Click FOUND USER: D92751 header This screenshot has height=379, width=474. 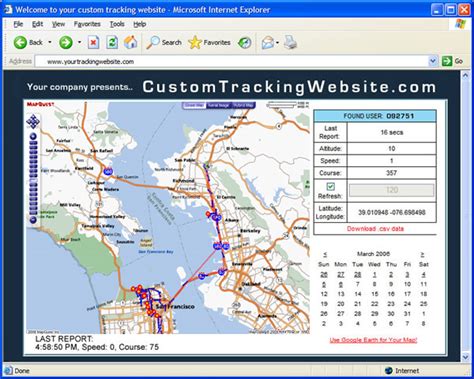point(375,116)
